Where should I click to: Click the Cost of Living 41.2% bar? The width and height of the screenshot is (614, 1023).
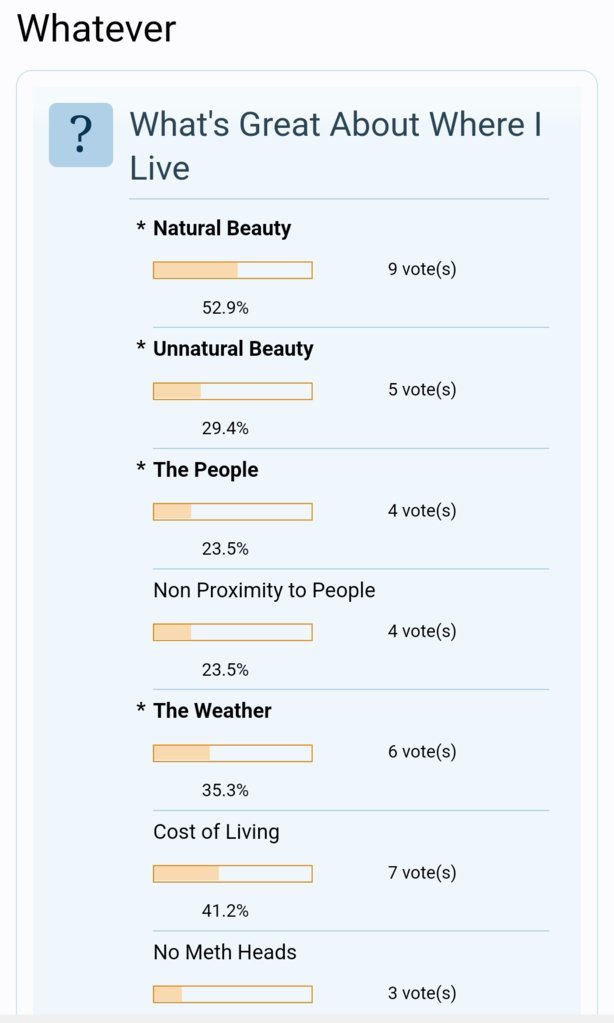[232, 874]
